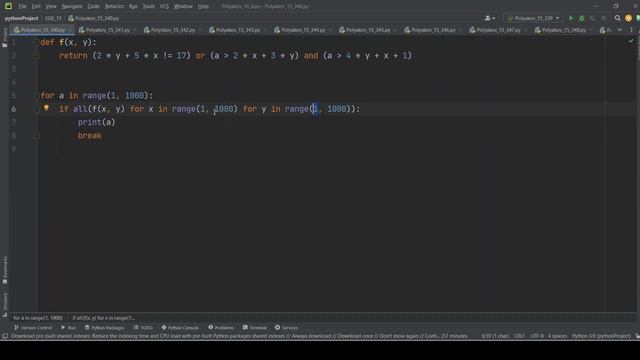The width and height of the screenshot is (640, 360).
Task: Switch to the Polyakov_15_343.py editor tab
Action: pyautogui.click(x=238, y=30)
